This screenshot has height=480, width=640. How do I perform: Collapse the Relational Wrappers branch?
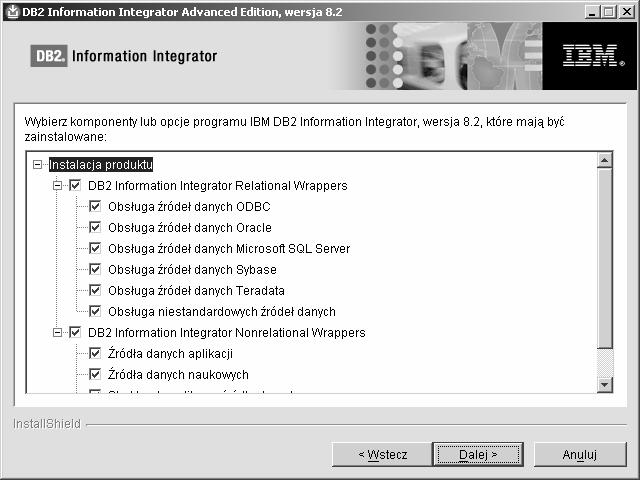58,186
